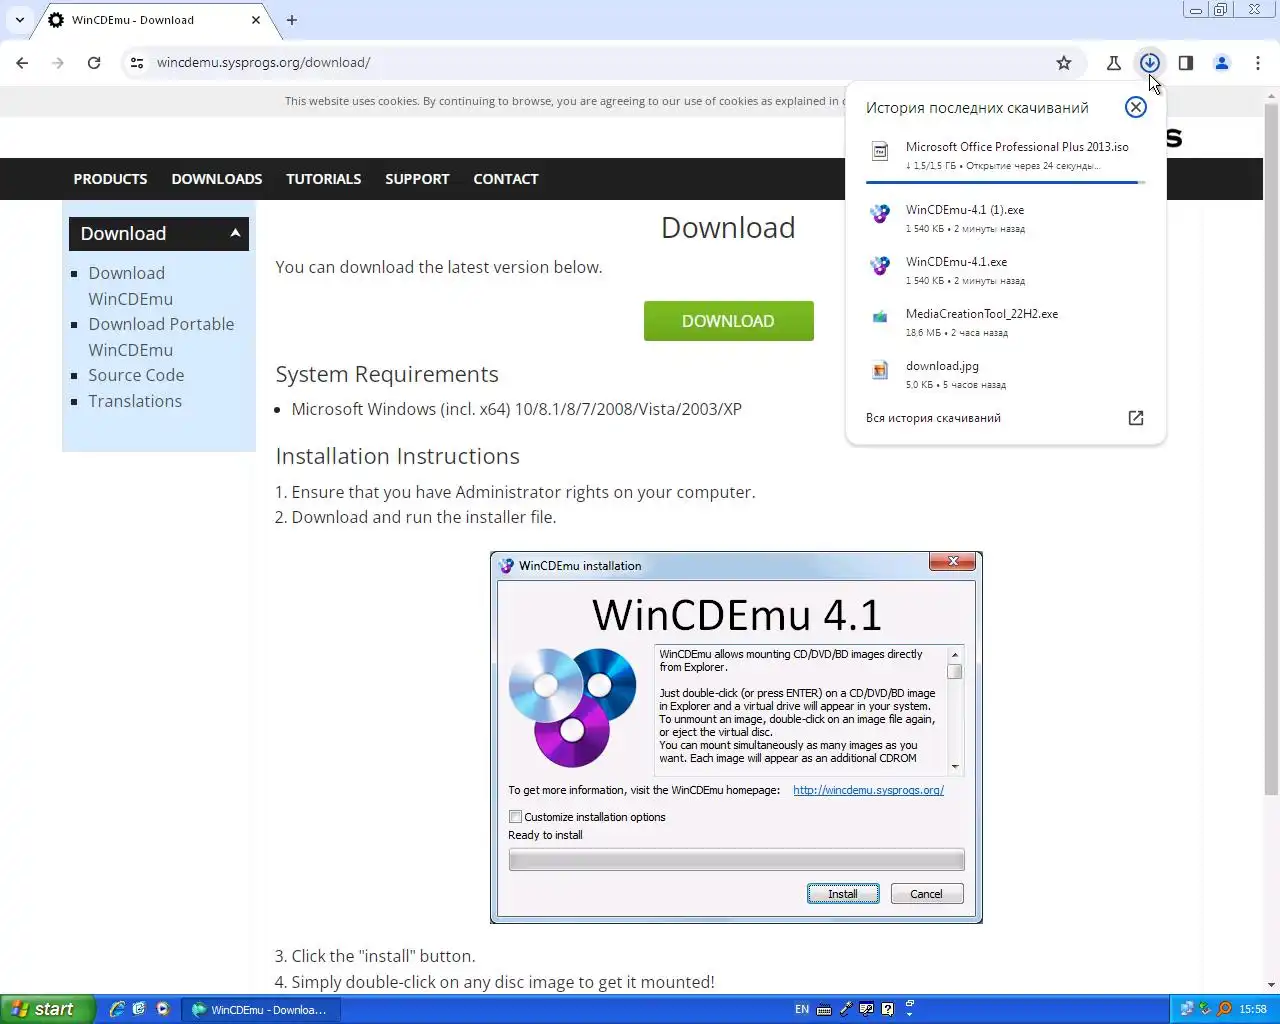Open the browser side panel icon
Viewport: 1280px width, 1024px height.
point(1185,63)
